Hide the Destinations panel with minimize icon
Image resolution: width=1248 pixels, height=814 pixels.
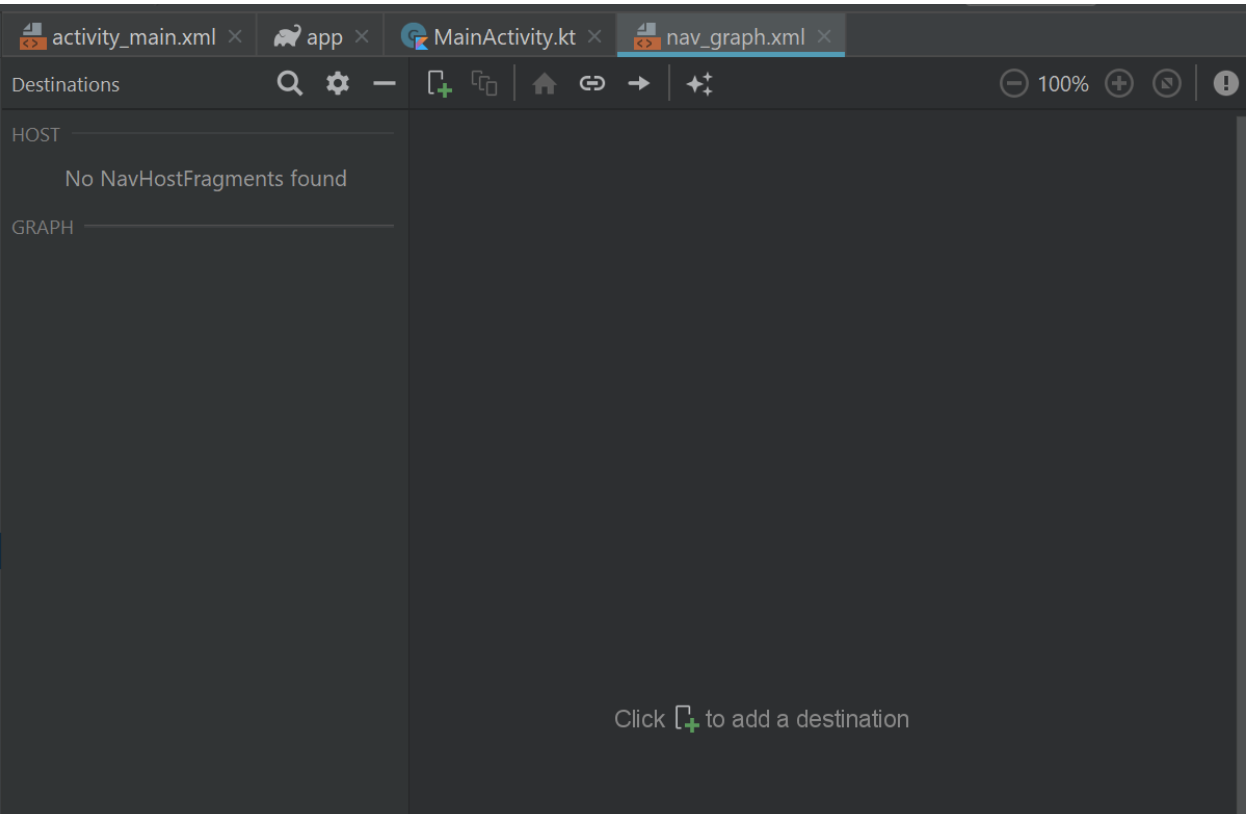pos(383,83)
